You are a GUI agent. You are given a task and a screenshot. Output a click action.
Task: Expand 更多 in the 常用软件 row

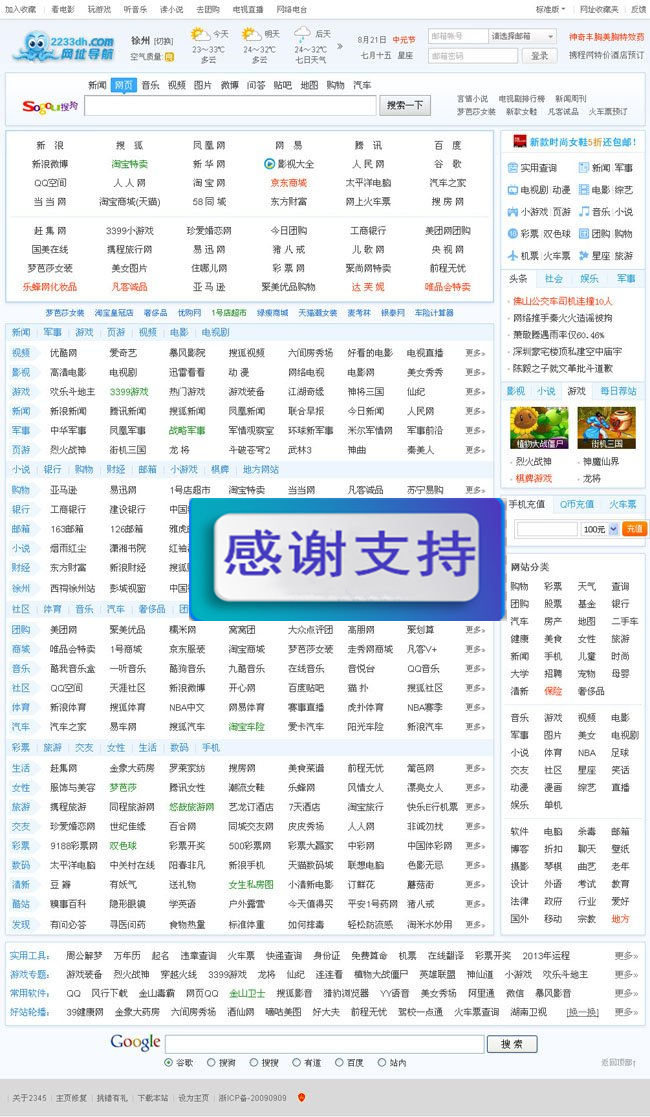tap(626, 993)
